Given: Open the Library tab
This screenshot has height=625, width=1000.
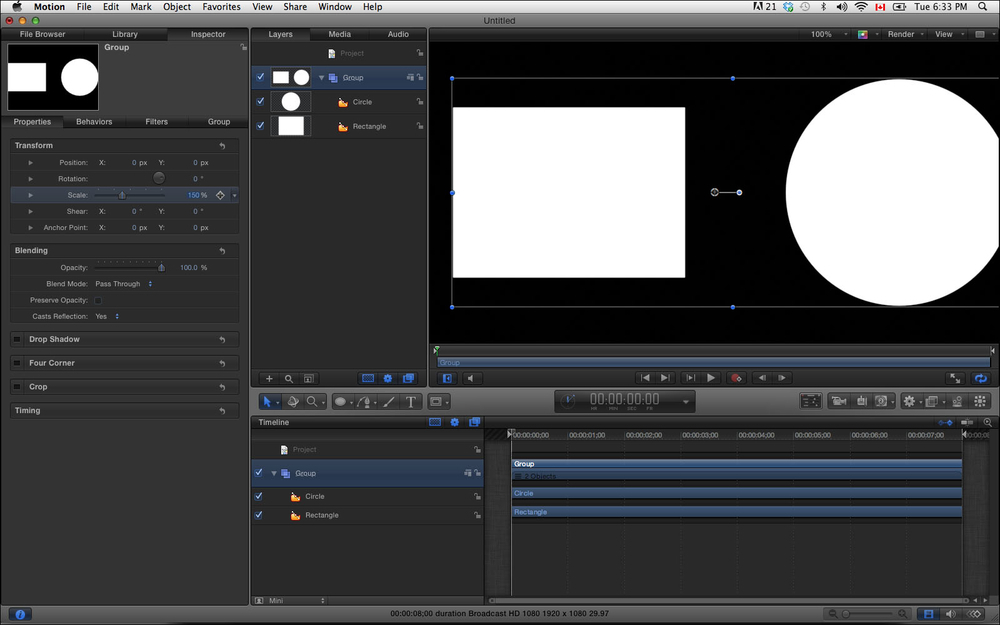Looking at the screenshot, I should [x=125, y=34].
